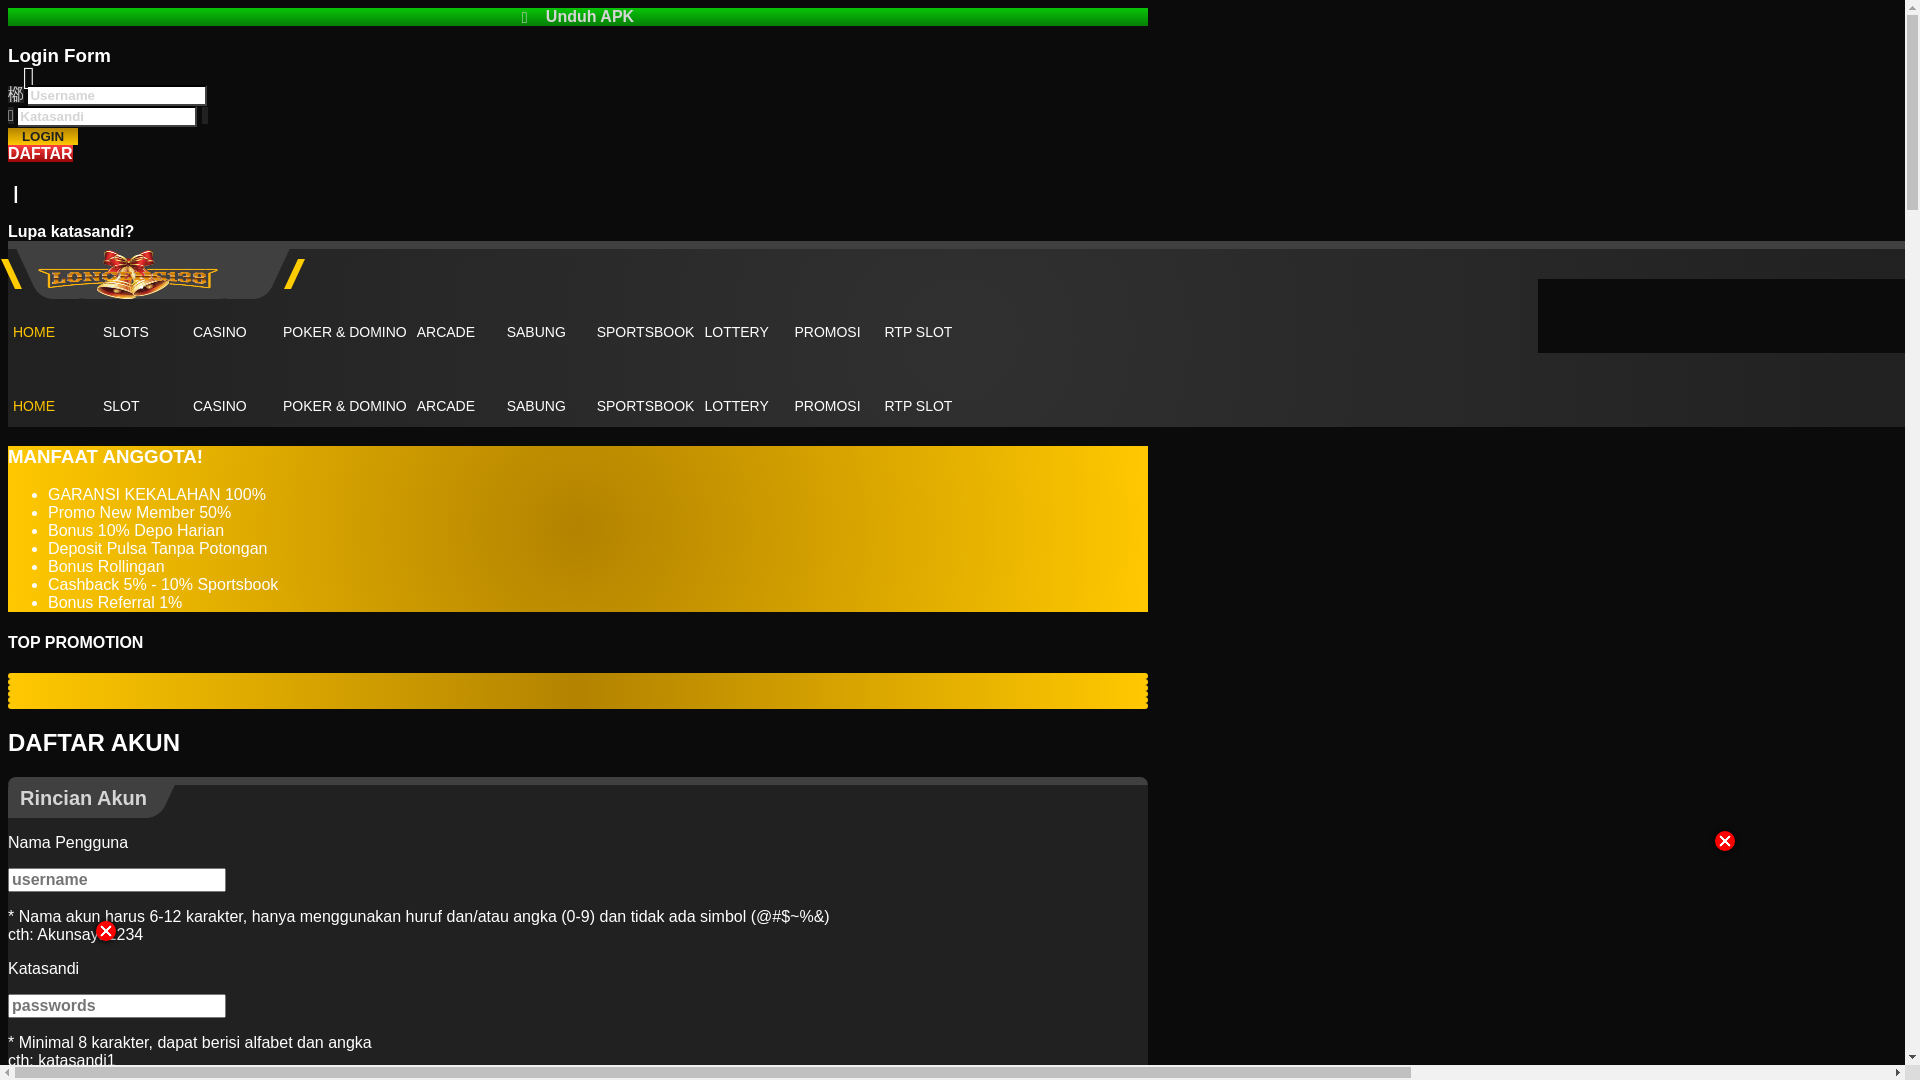The image size is (1920, 1080).
Task: Open SPORTSBOOK in the SLOTS menu row
Action: coord(645,332)
